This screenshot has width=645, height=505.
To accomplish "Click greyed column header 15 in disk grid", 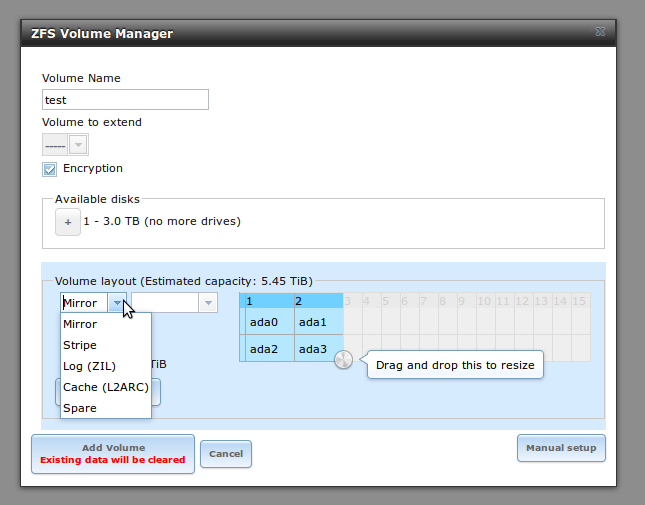I will coord(579,301).
